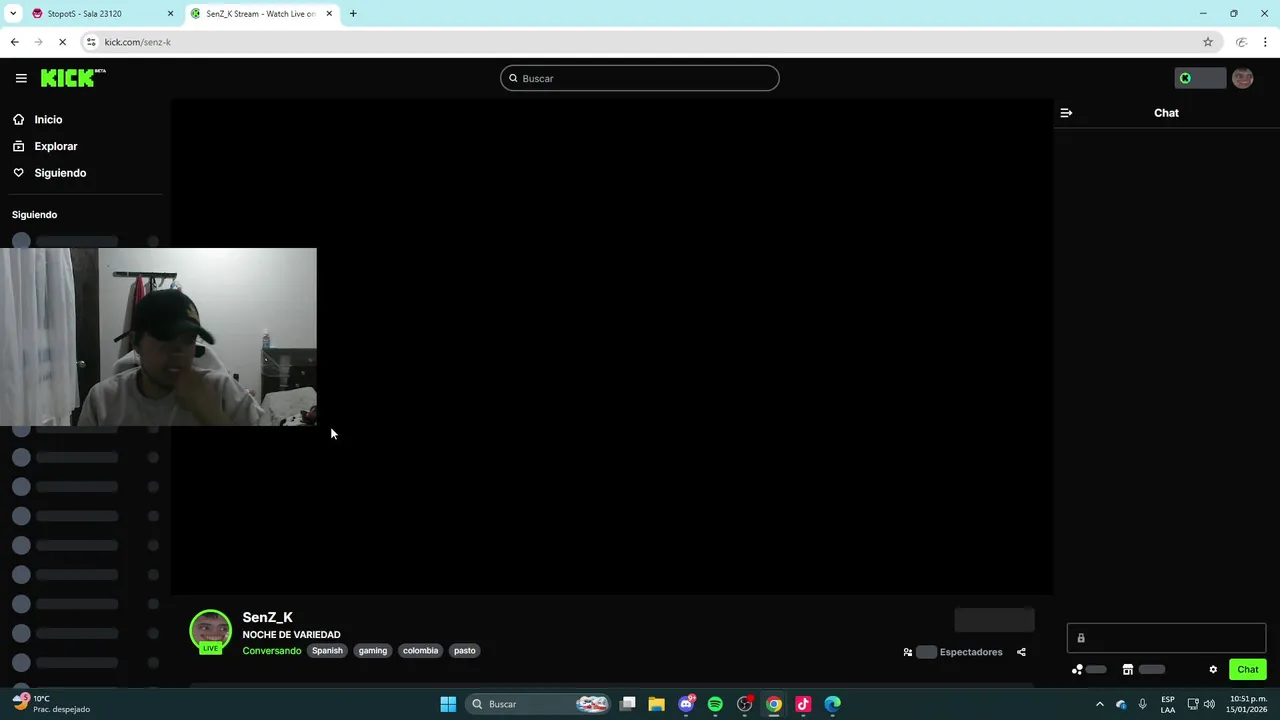The image size is (1280, 720).
Task: Open the Windows Start menu
Action: (448, 704)
